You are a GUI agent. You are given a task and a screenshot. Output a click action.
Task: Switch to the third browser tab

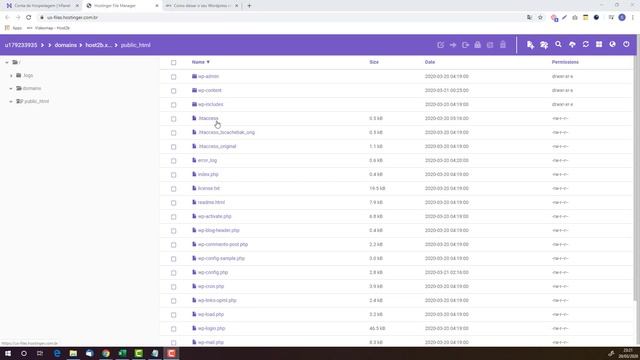pyautogui.click(x=202, y=6)
